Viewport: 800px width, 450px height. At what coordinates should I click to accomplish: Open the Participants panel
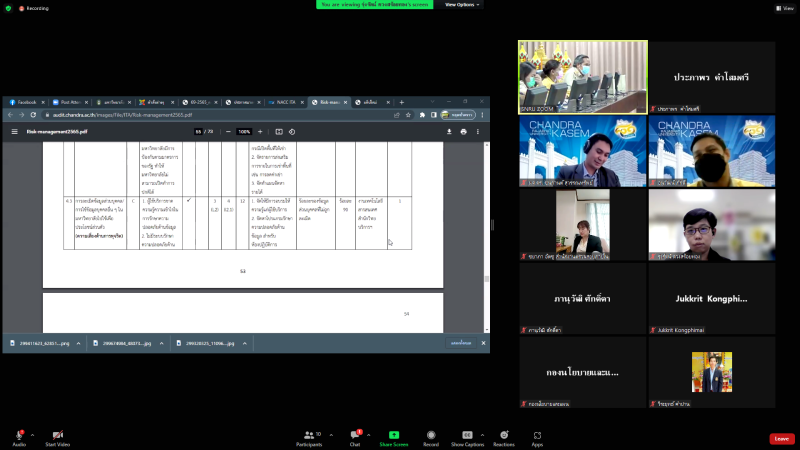coord(309,435)
